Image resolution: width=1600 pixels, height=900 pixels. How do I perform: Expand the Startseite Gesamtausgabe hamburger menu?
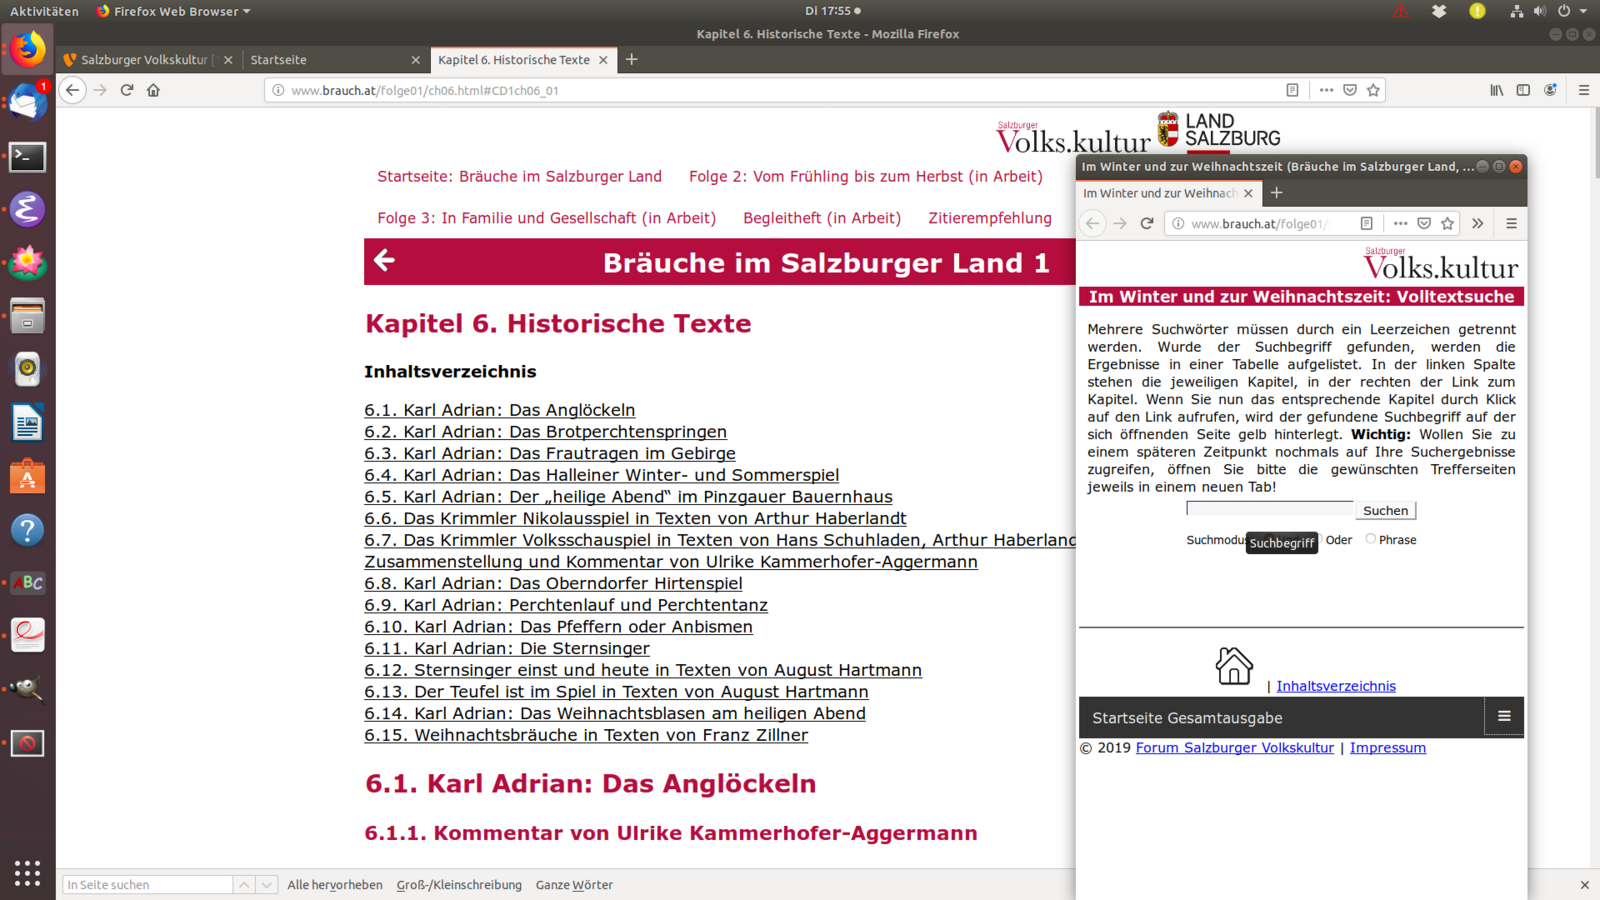[1503, 717]
